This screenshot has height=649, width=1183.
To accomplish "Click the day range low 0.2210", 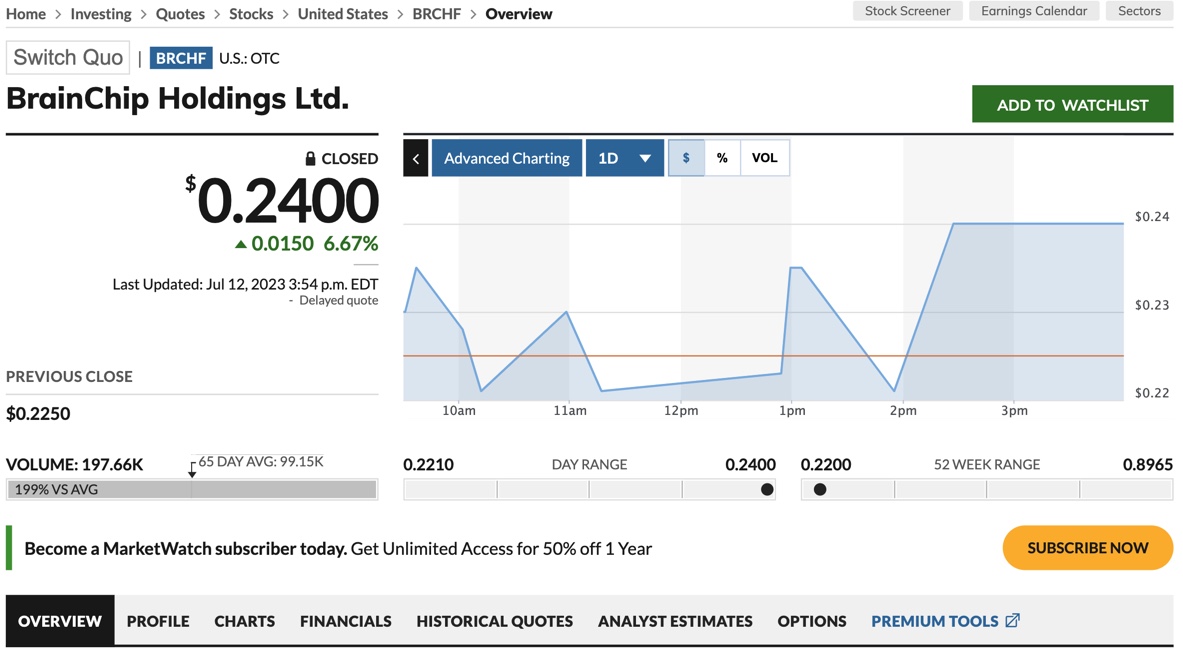I will point(429,464).
